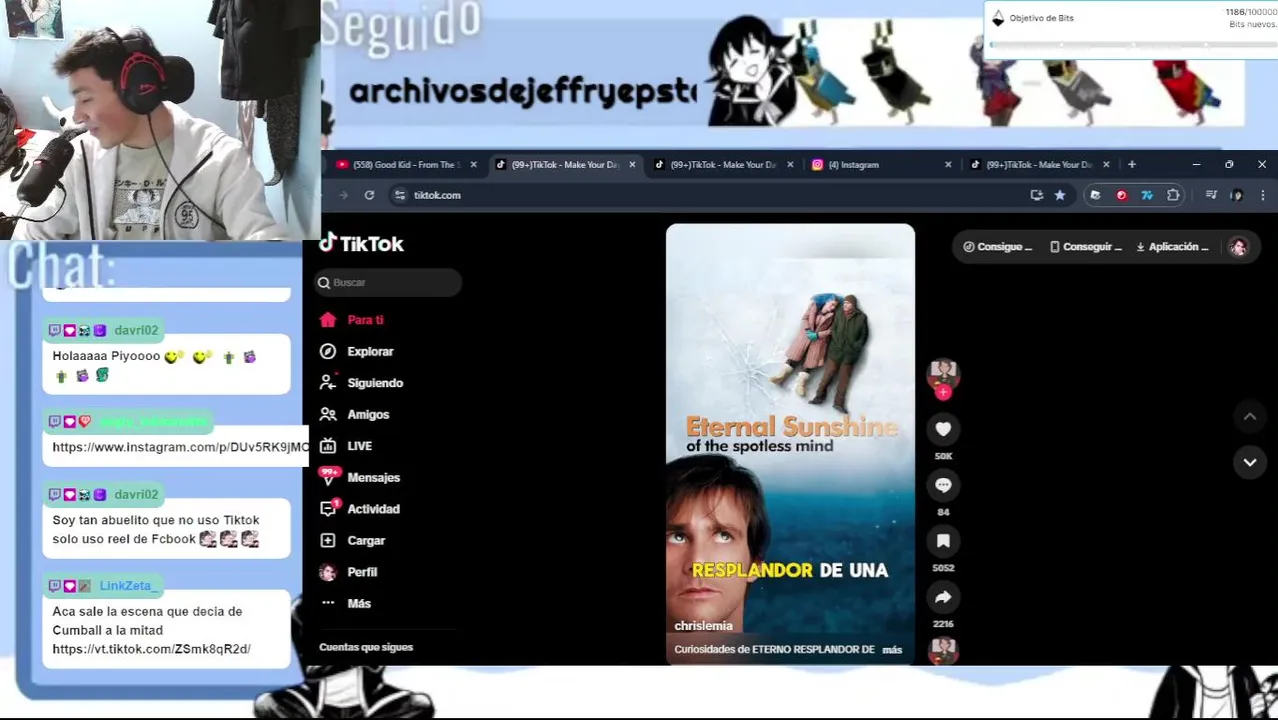Like the video with heart icon
The height and width of the screenshot is (720, 1278).
pyautogui.click(x=943, y=429)
